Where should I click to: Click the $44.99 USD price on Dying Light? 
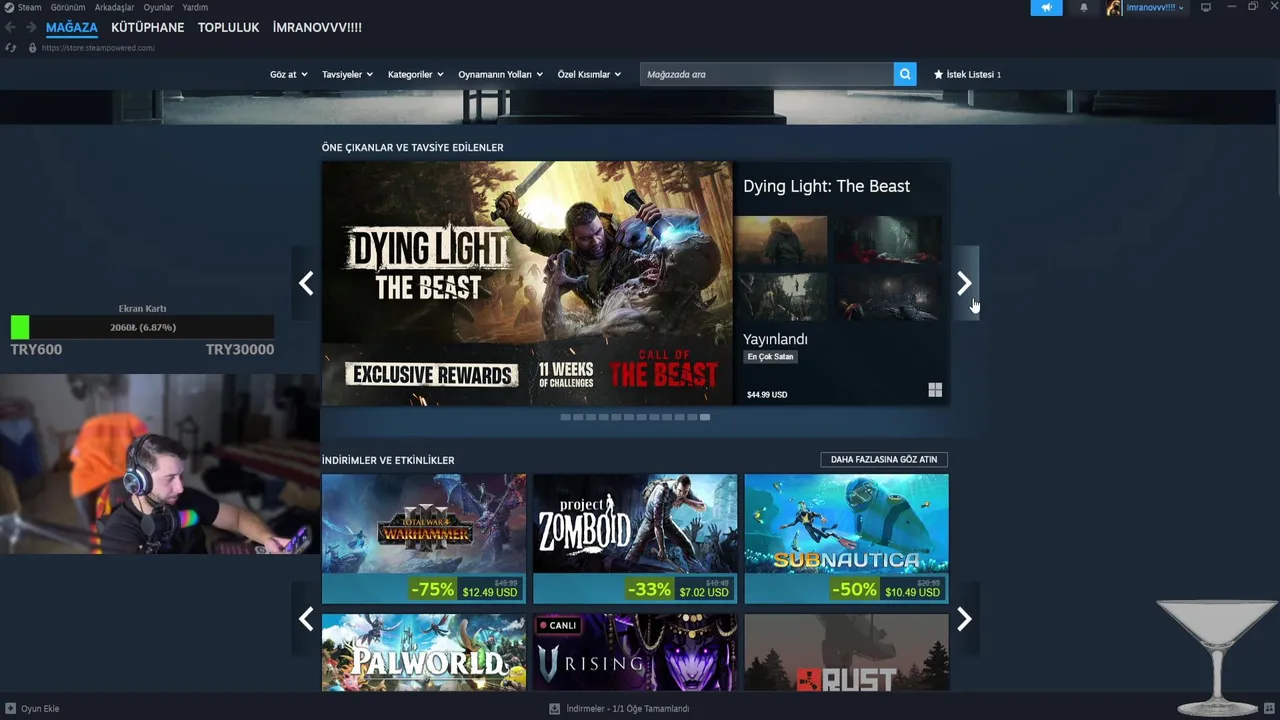coord(767,394)
